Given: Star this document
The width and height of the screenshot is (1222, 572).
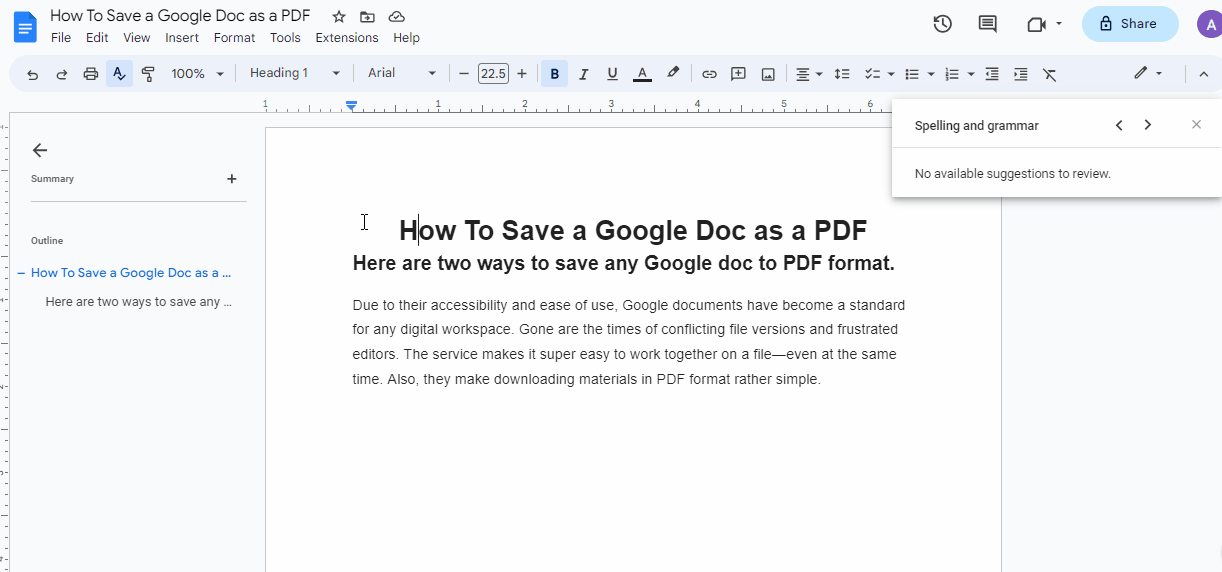Looking at the screenshot, I should coord(339,17).
